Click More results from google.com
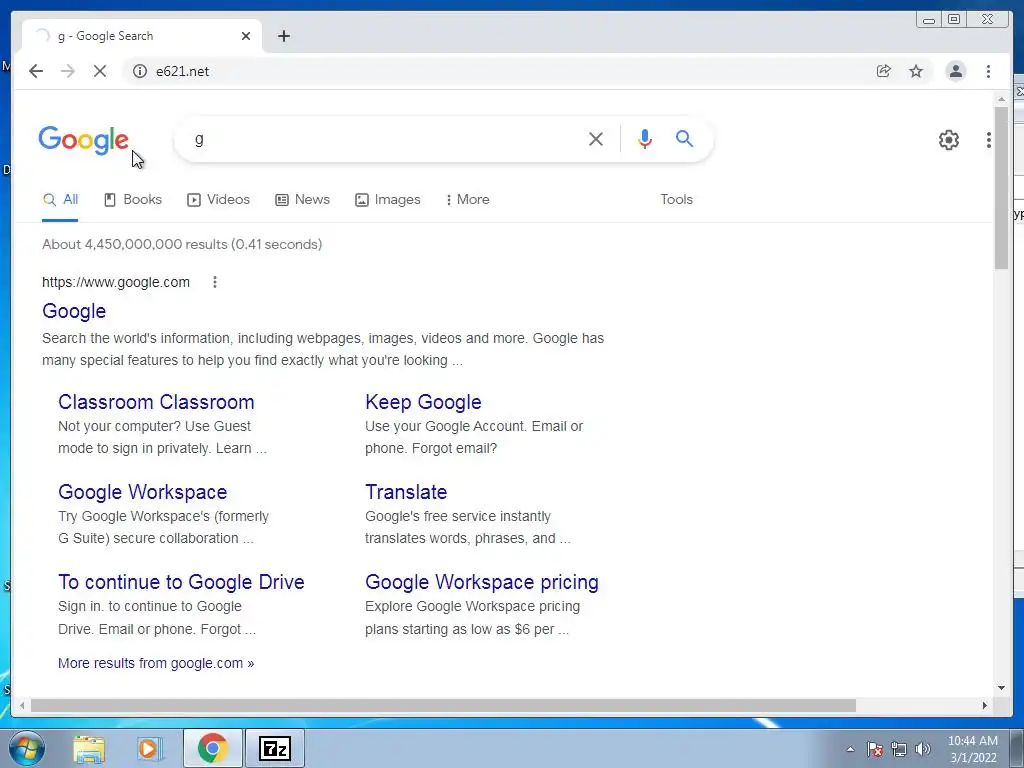 156,663
